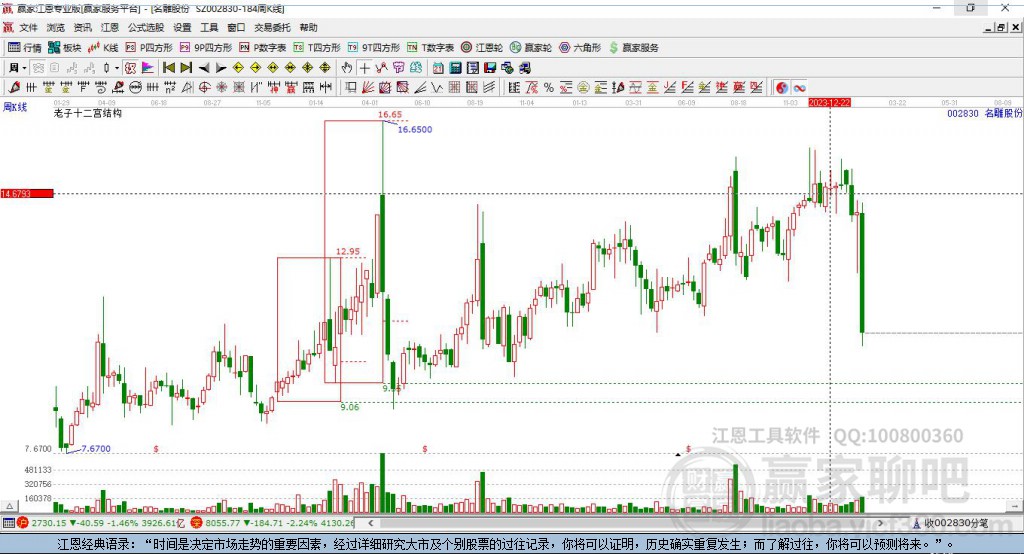This screenshot has height=554, width=1024.
Task: Click the calendar date icon
Action: (438, 68)
